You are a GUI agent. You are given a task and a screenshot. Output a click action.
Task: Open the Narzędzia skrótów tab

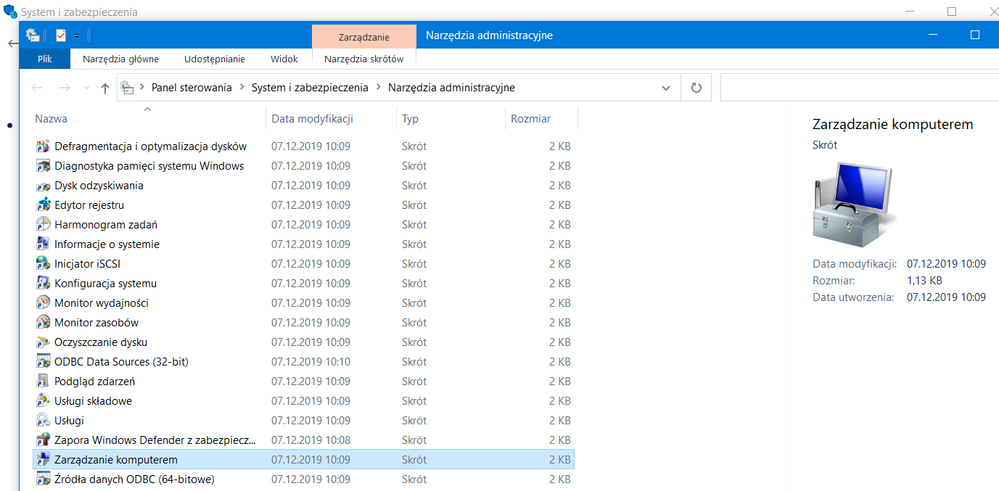[364, 59]
